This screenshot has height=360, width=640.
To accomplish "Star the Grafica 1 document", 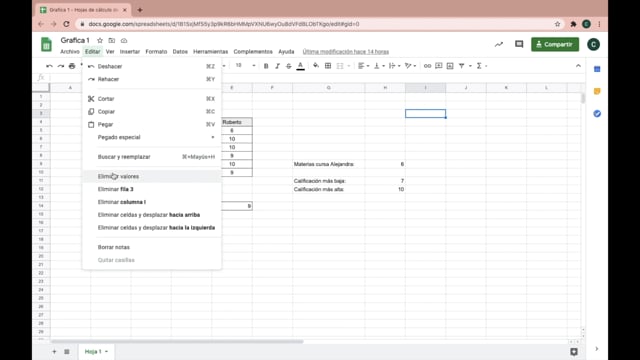I will point(100,40).
